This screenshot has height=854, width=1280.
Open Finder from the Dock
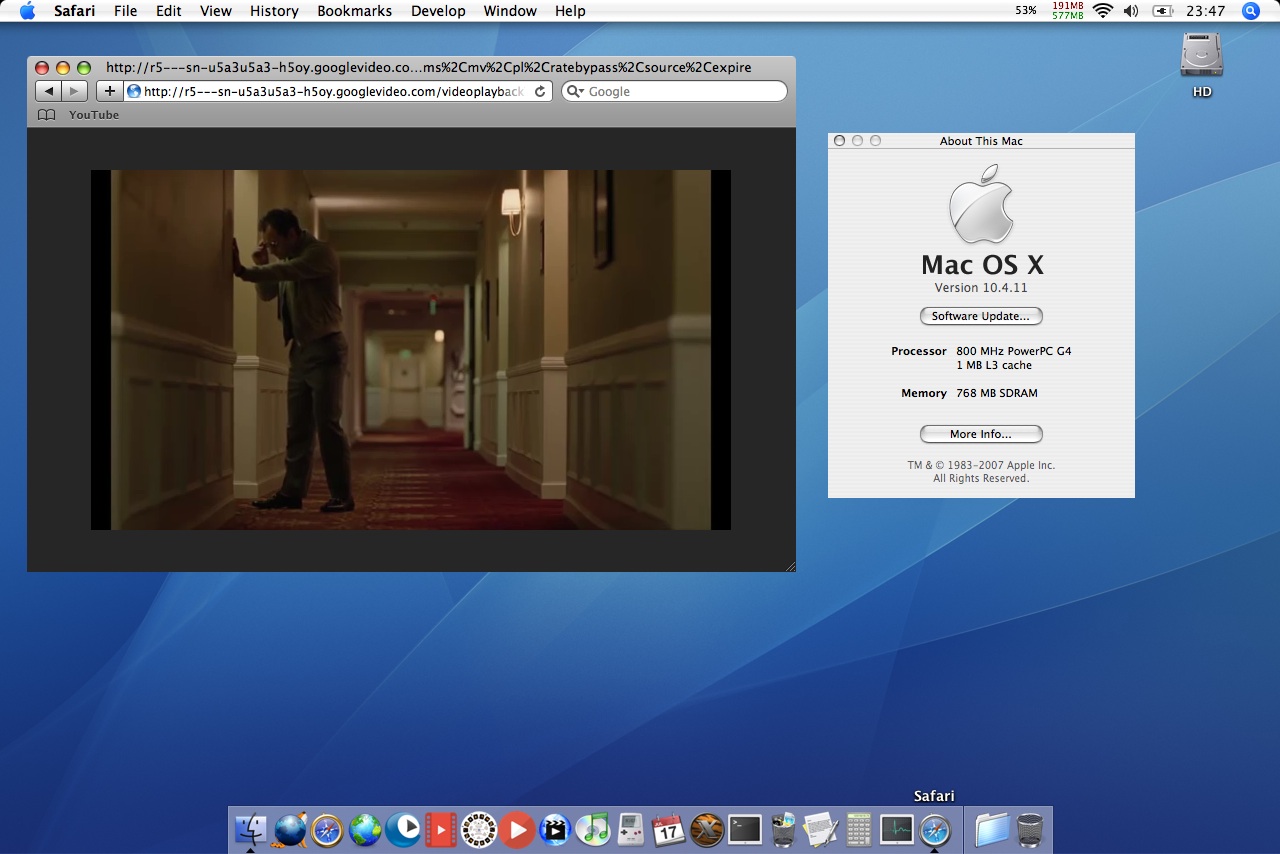(250, 829)
